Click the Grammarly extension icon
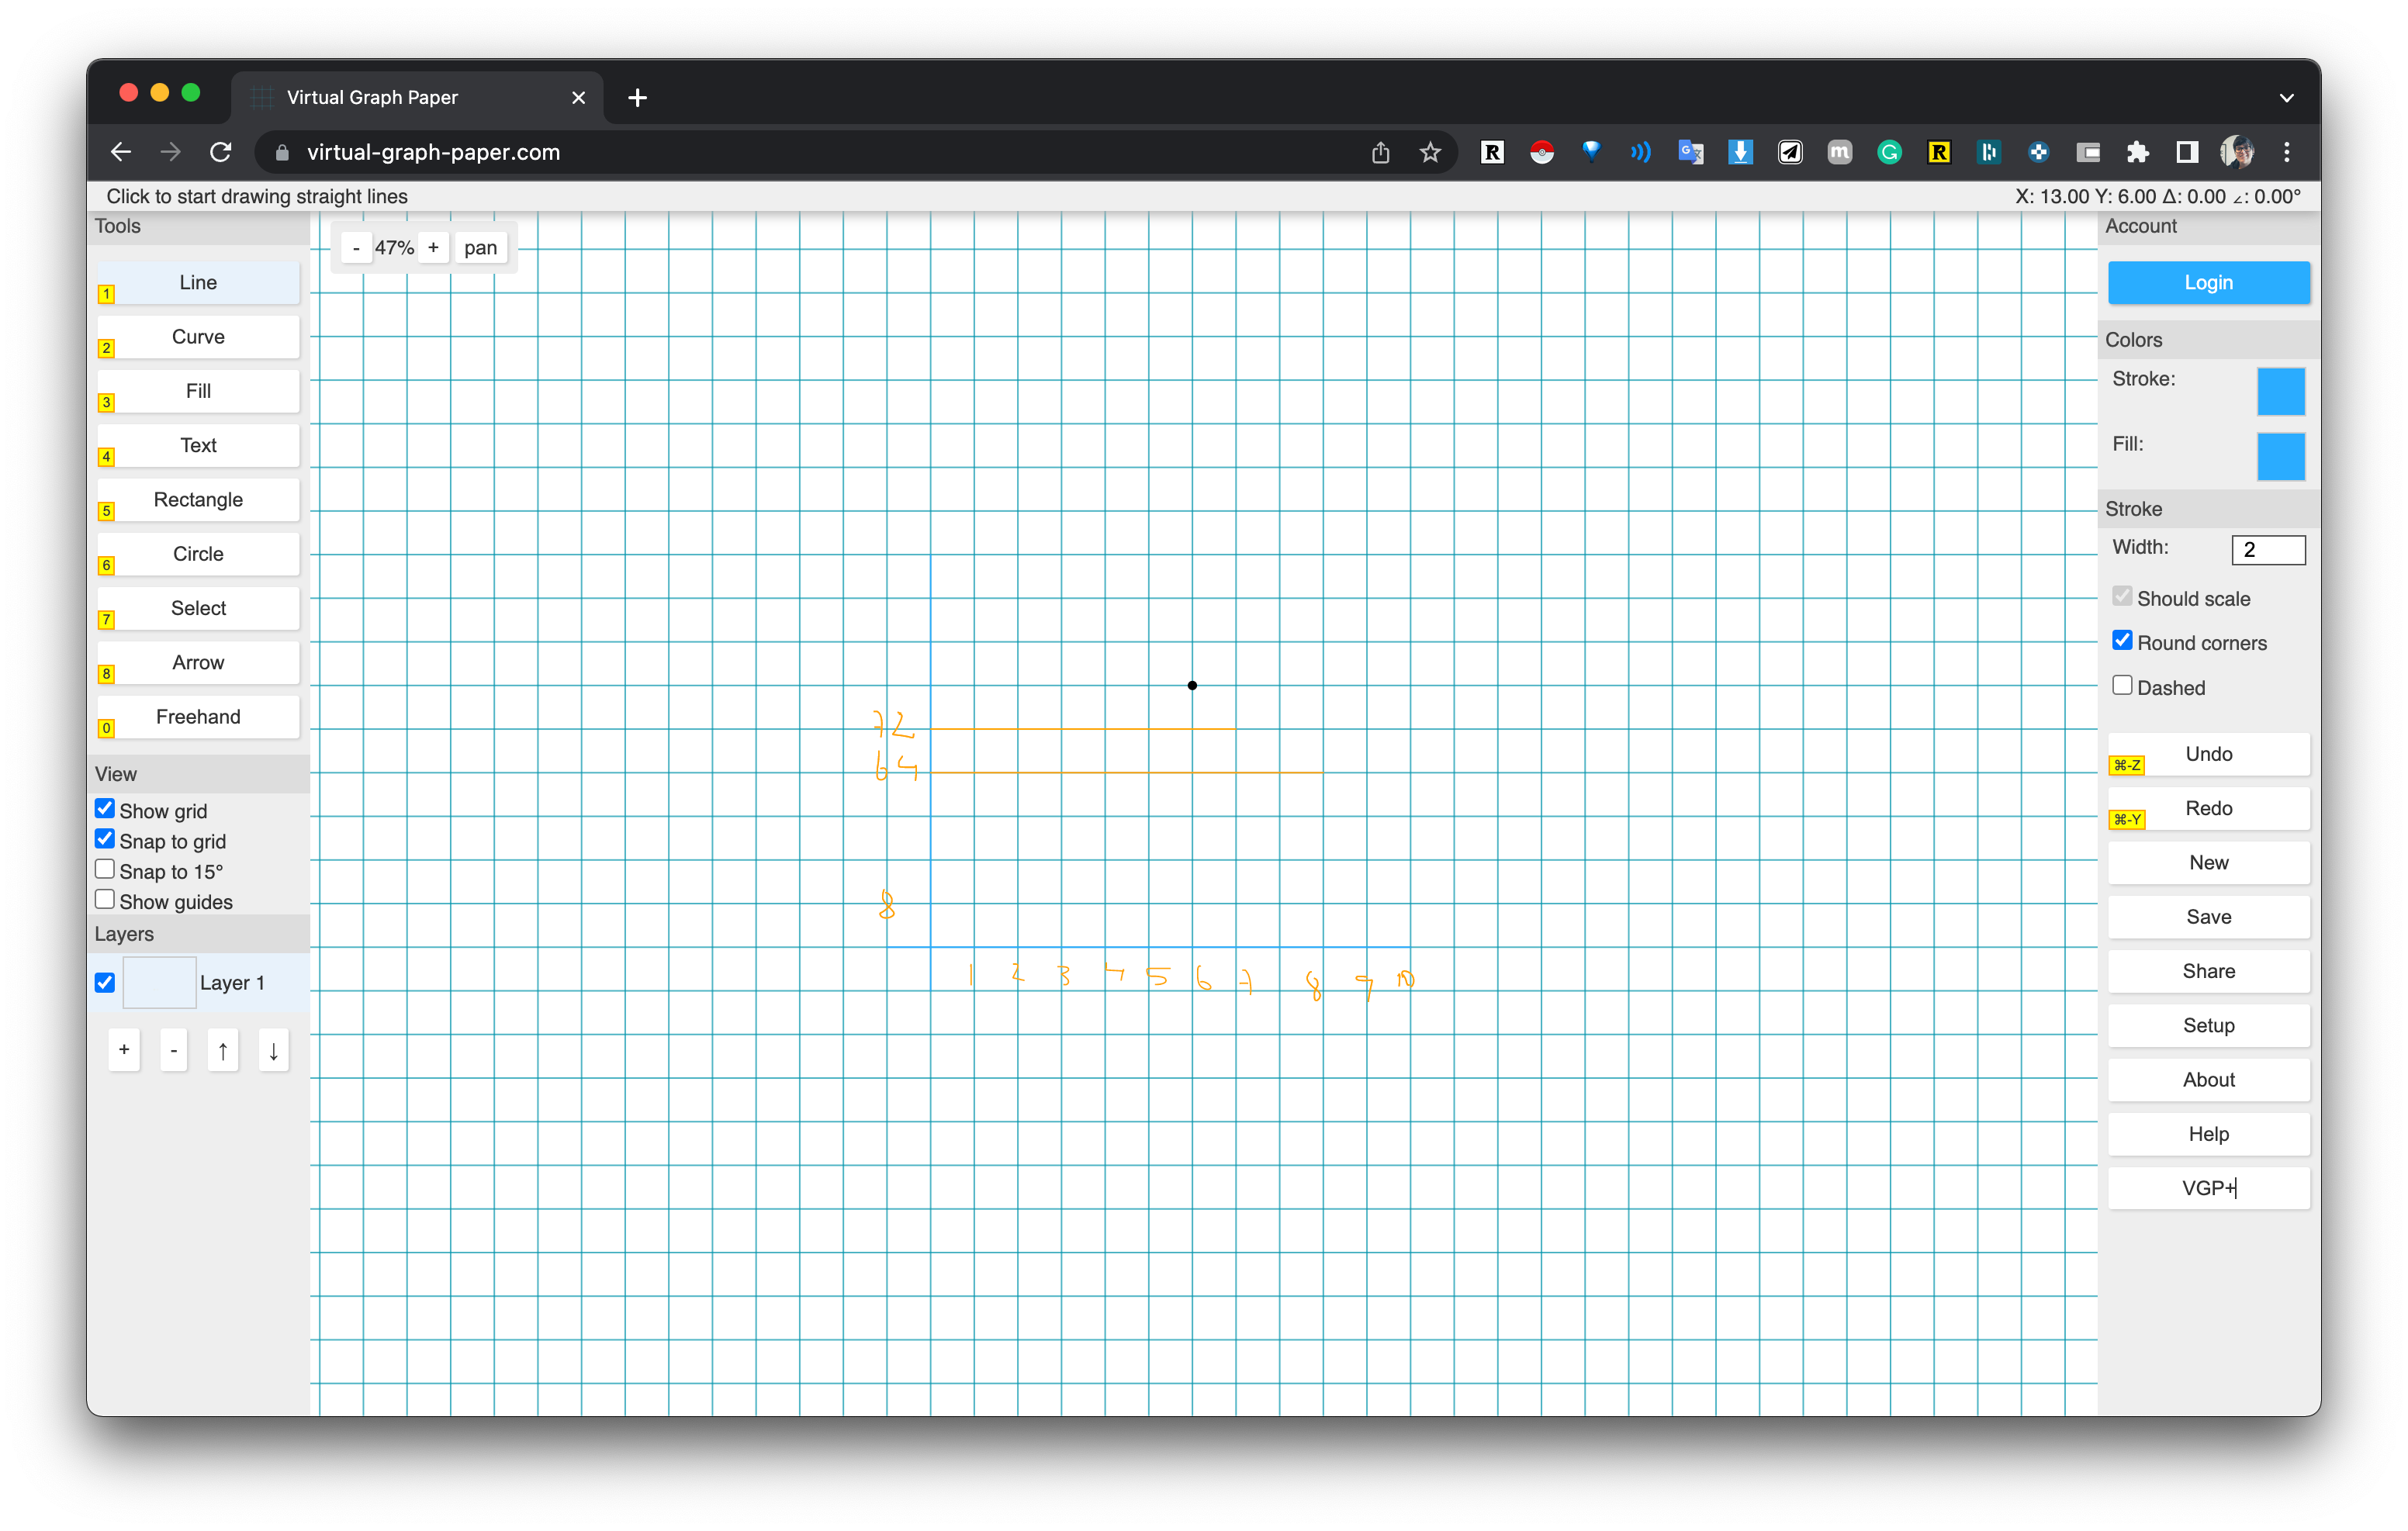This screenshot has height=1531, width=2408. 1889,152
